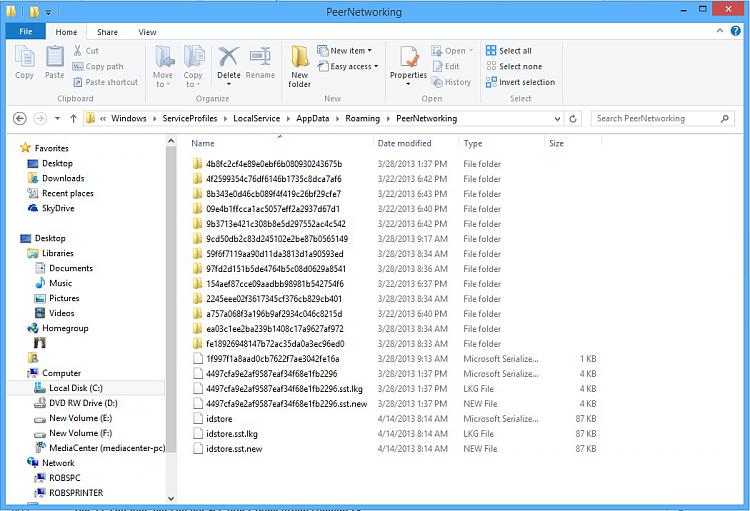The width and height of the screenshot is (750, 511).
Task: Click LocalService in the address path
Action: (x=256, y=118)
